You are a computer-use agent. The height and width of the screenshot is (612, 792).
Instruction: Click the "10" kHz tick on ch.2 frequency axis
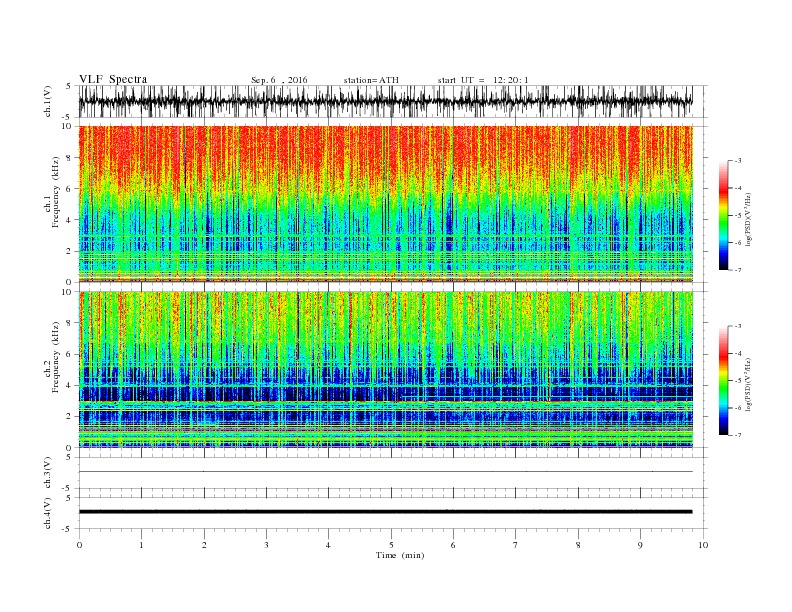pyautogui.click(x=68, y=292)
